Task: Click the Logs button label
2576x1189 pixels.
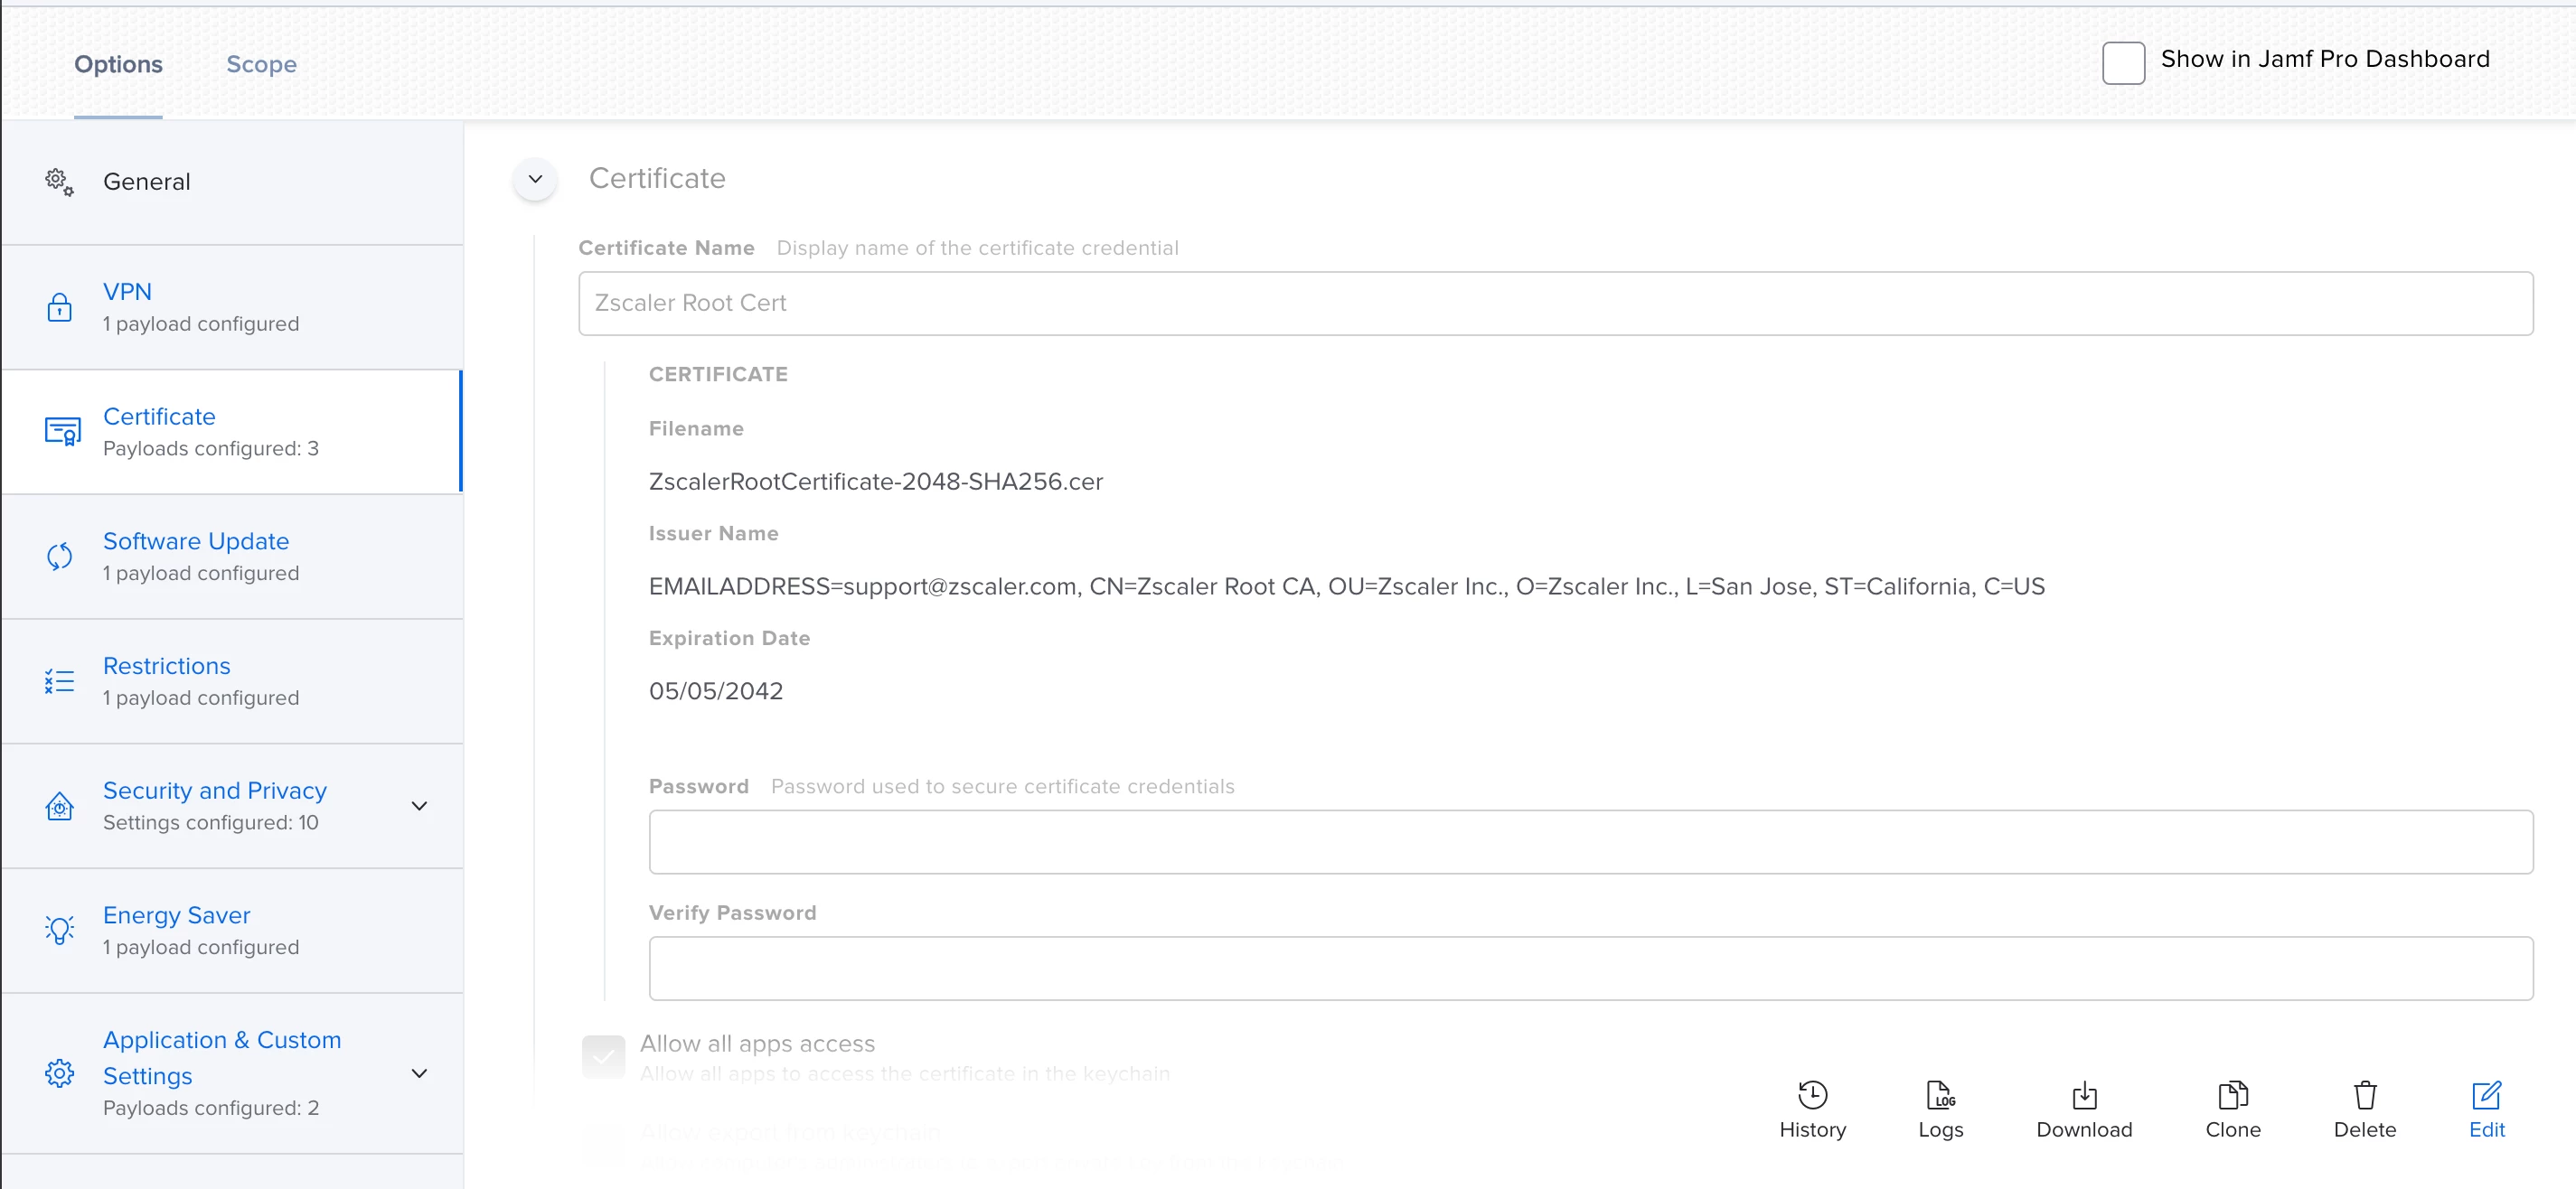Action: pos(1940,1130)
